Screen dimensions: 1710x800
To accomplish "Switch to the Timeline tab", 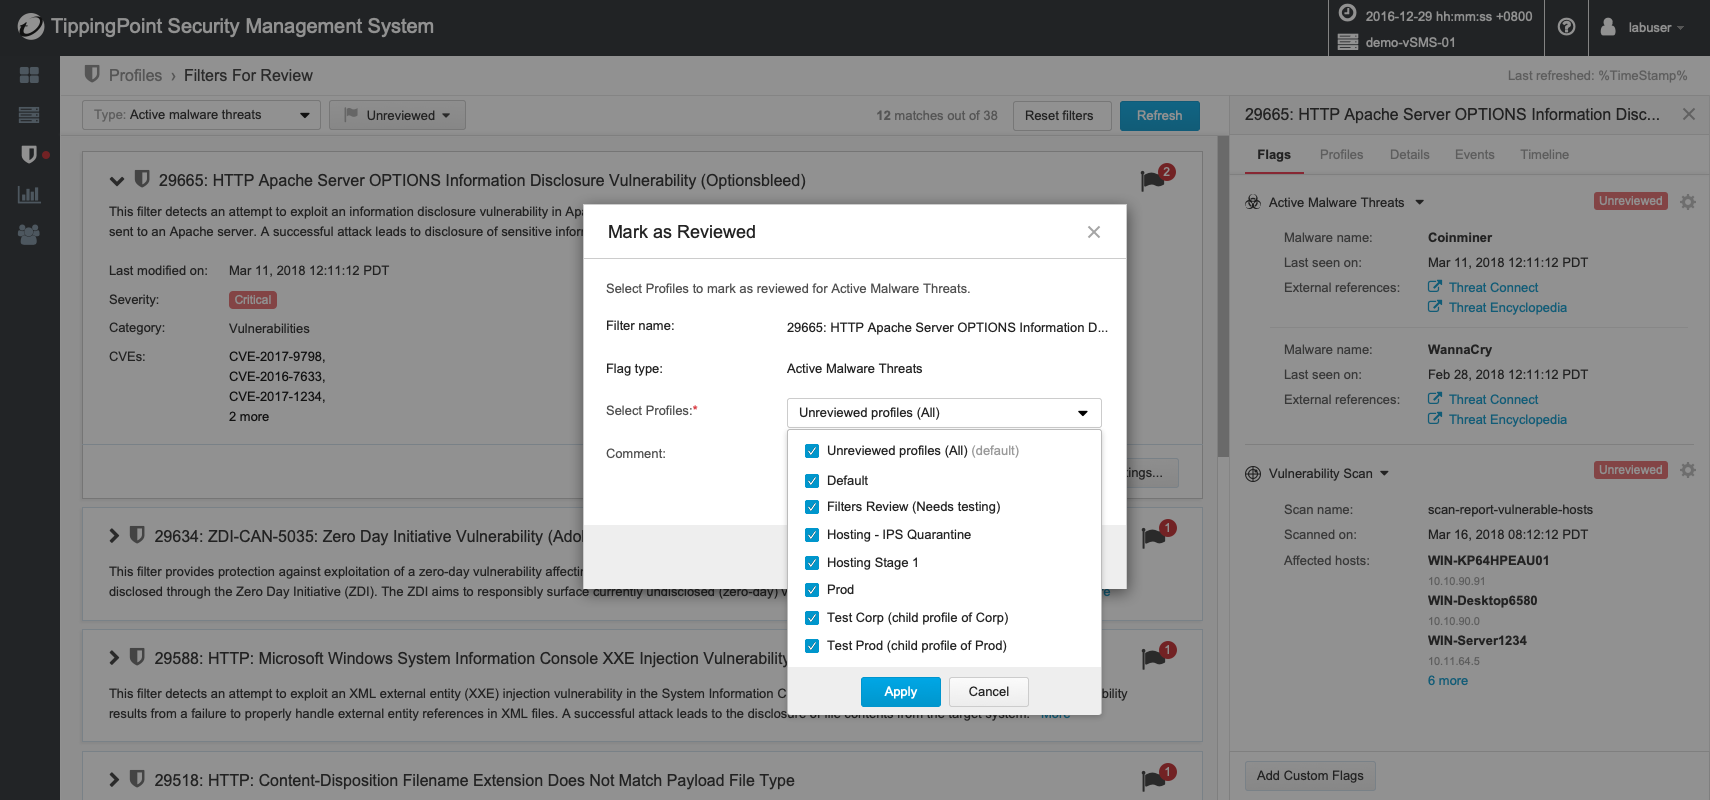I will click(1544, 155).
